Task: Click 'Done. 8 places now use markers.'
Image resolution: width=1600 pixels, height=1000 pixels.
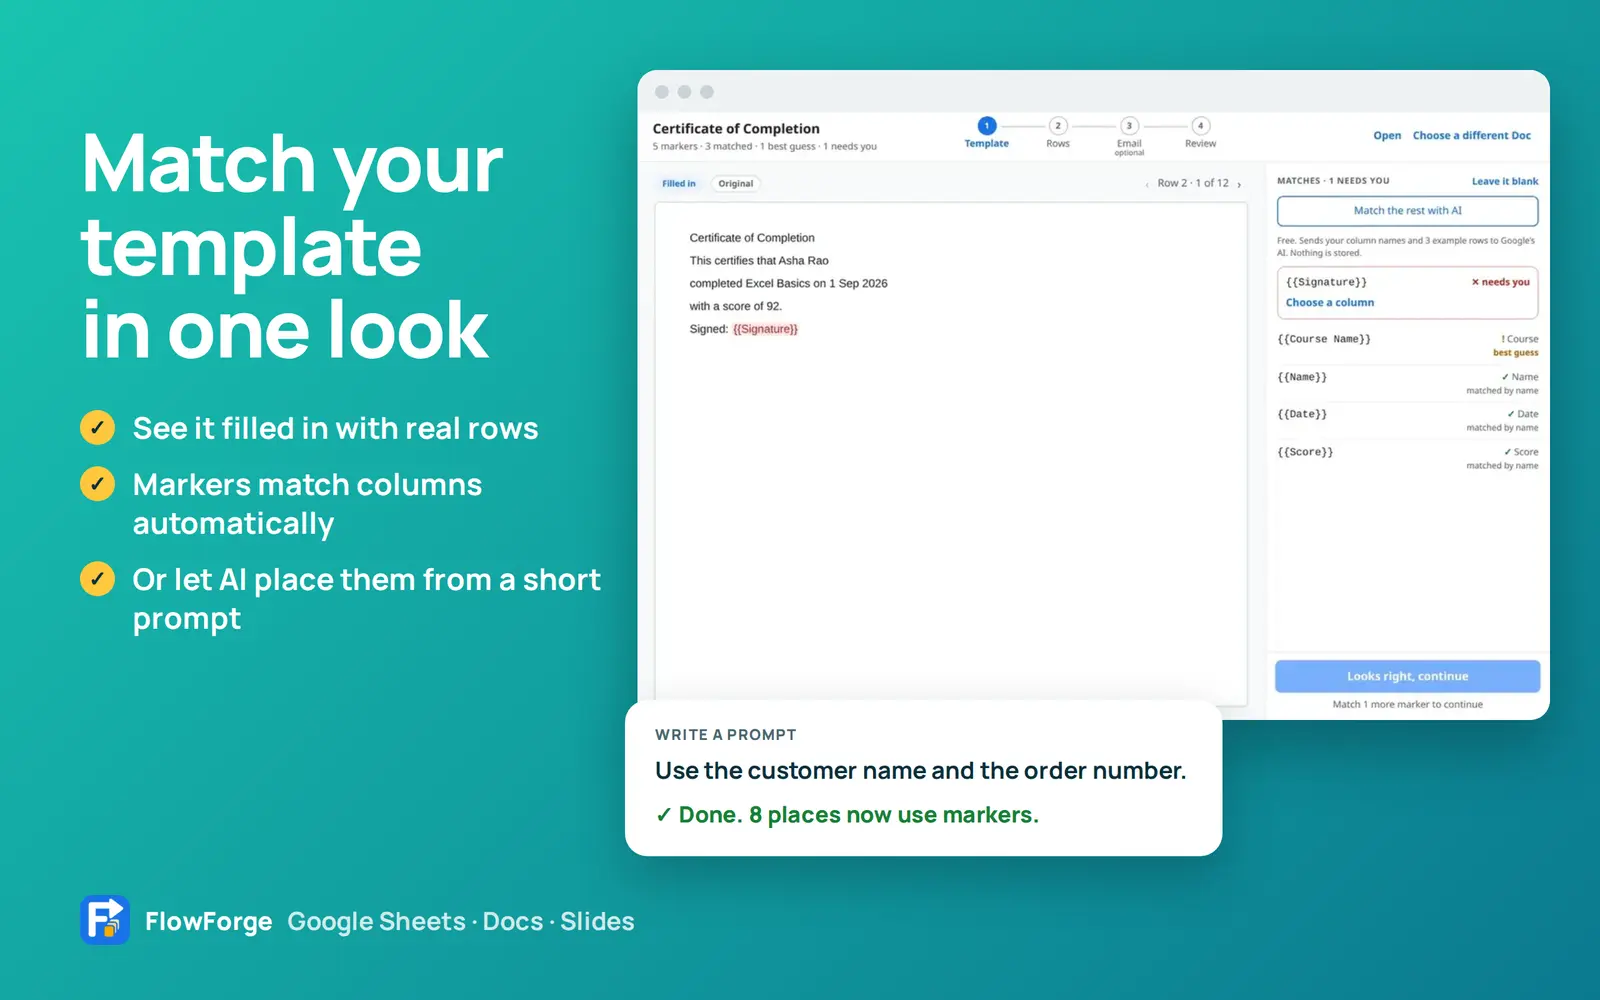Action: tap(847, 815)
